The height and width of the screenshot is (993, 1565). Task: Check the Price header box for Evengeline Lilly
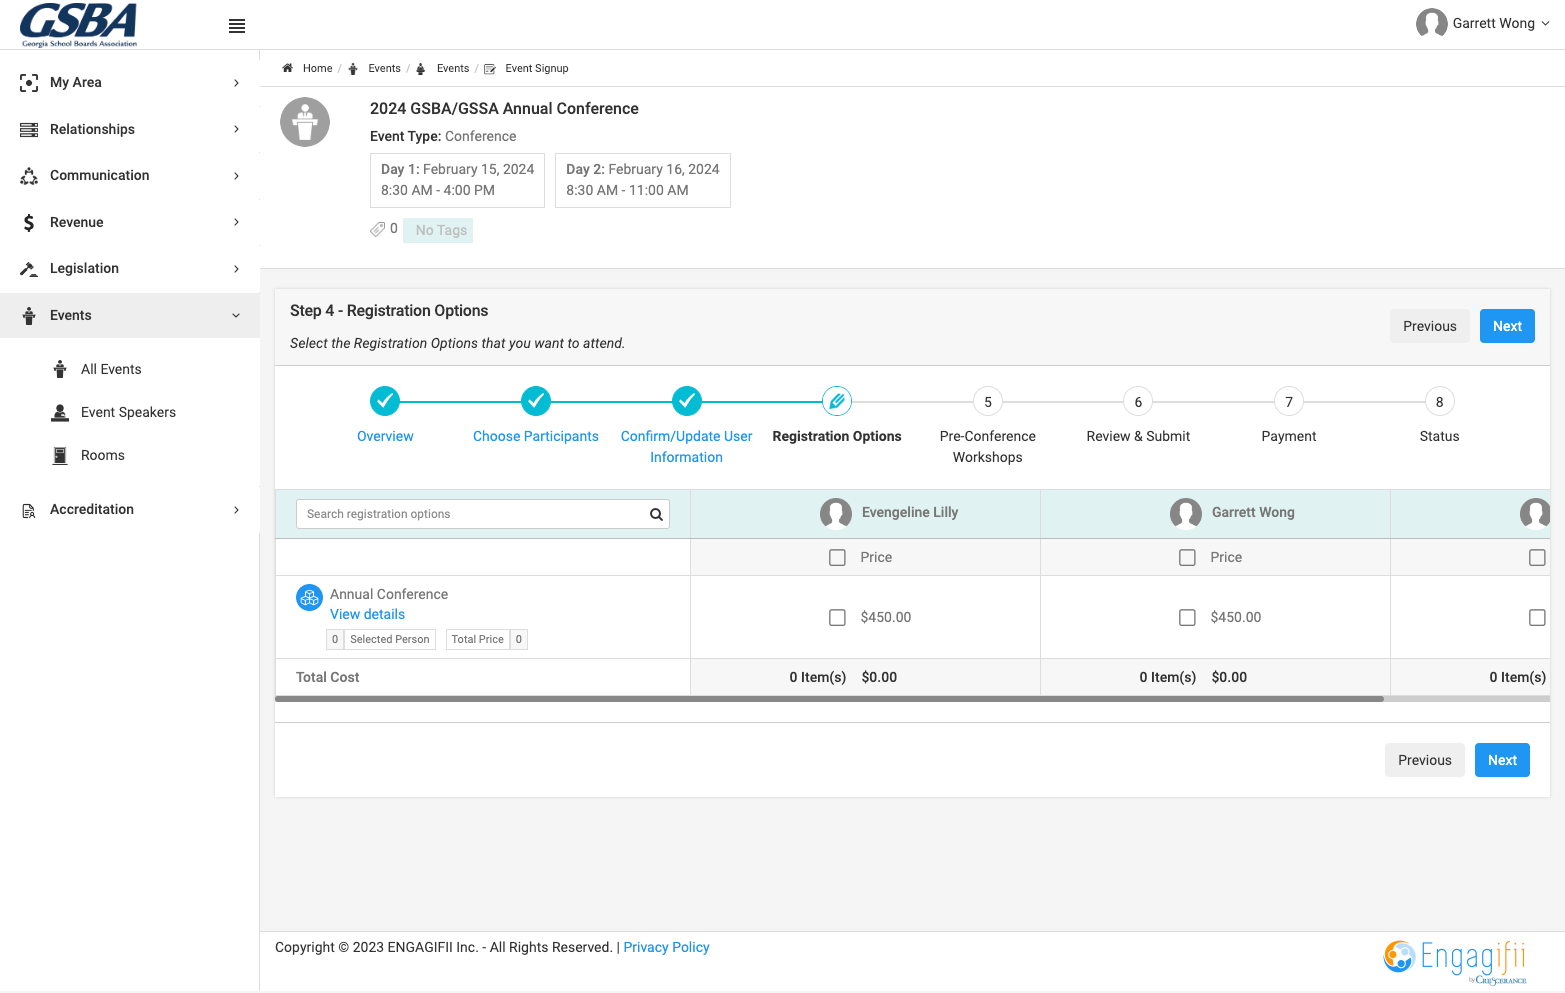coord(837,558)
